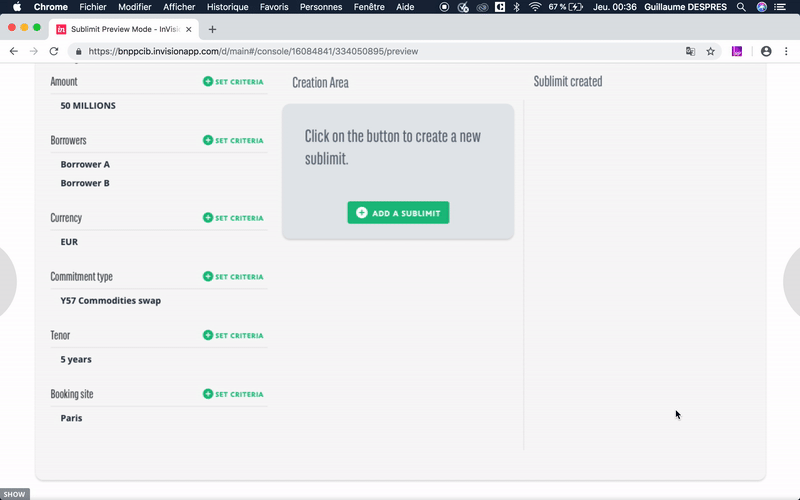Screen dimensions: 800x500
Task: Click the Y57 Commodities swap value
Action: [111, 301]
